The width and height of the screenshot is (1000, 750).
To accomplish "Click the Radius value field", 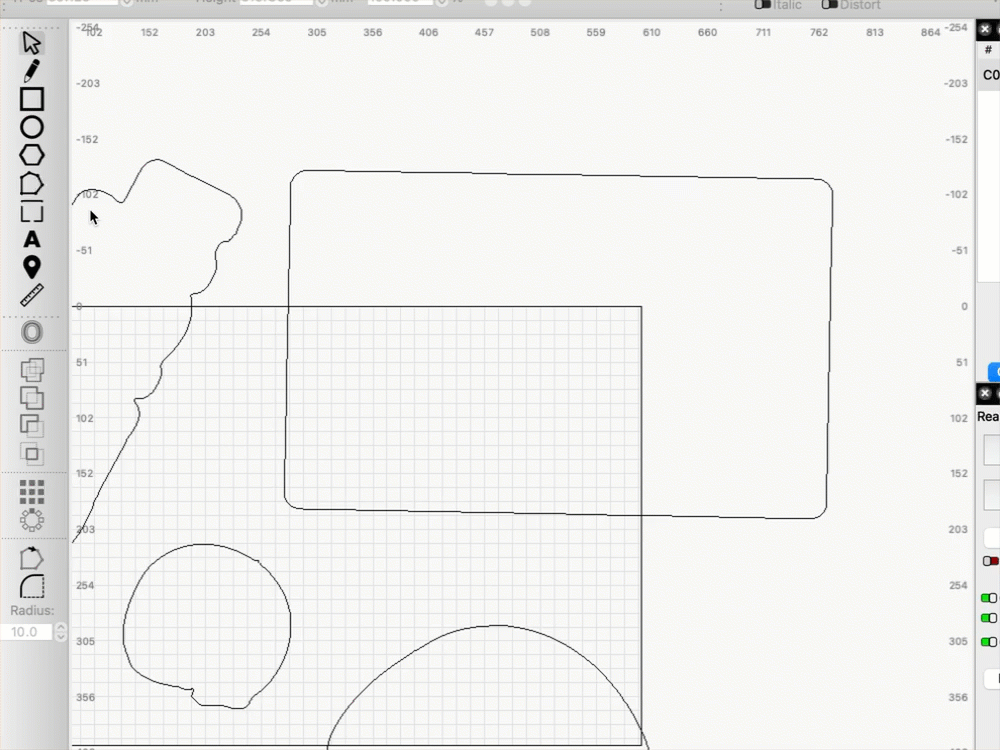I will click(27, 632).
